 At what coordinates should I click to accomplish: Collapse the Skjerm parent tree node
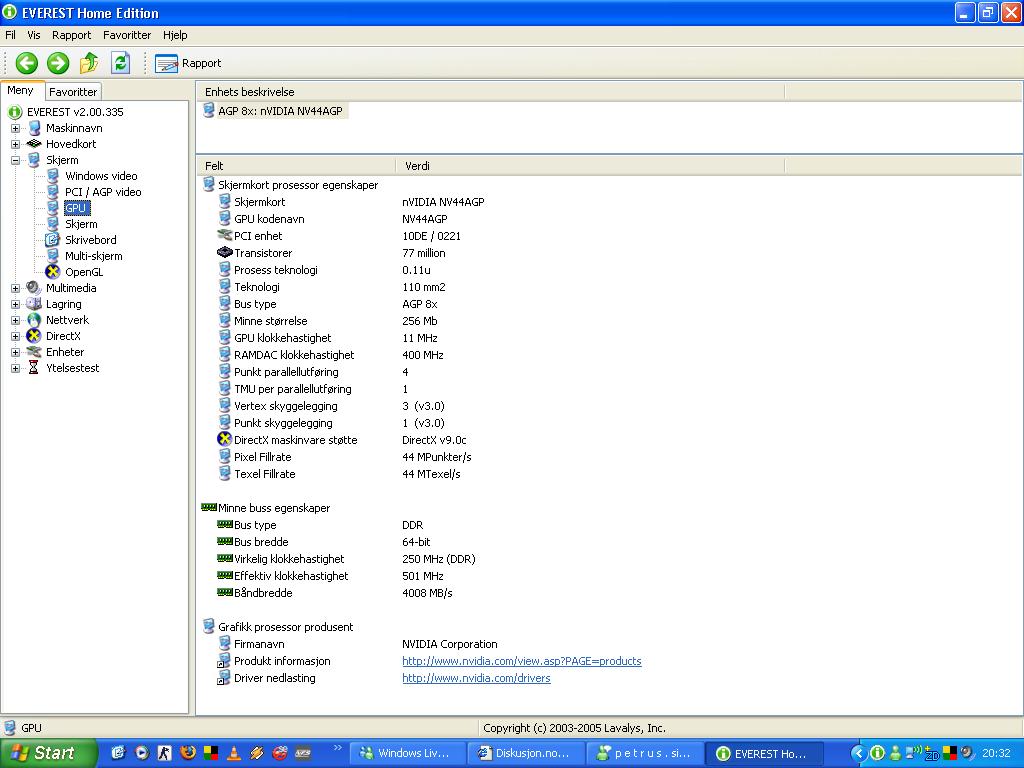16,161
